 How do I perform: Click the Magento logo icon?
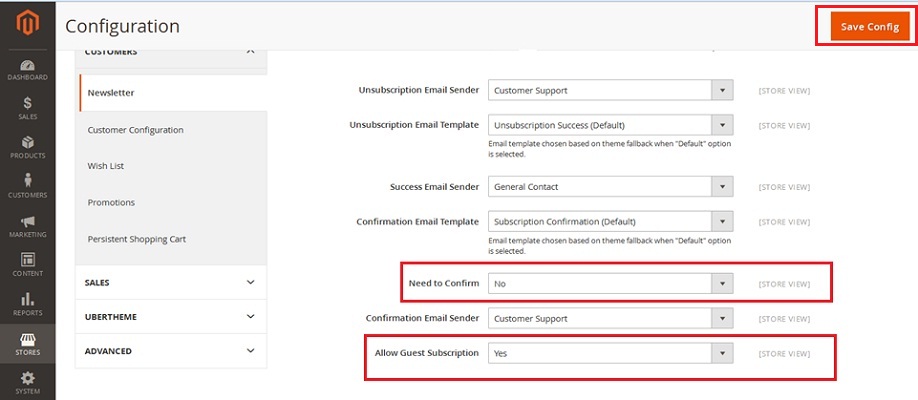(x=28, y=24)
